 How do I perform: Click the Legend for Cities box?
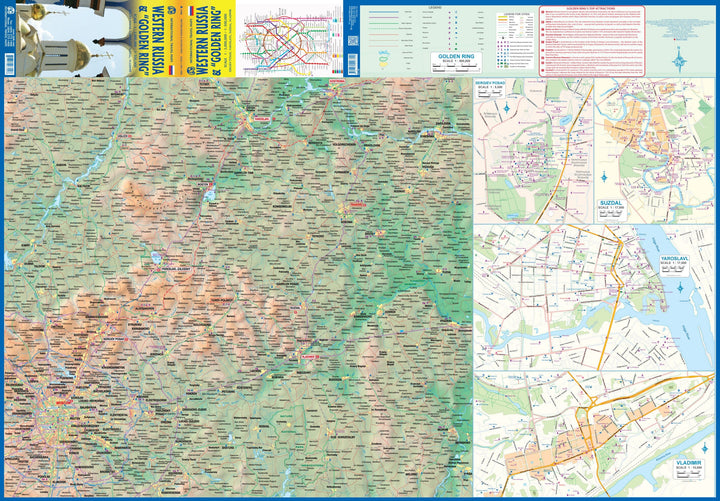pos(514,42)
